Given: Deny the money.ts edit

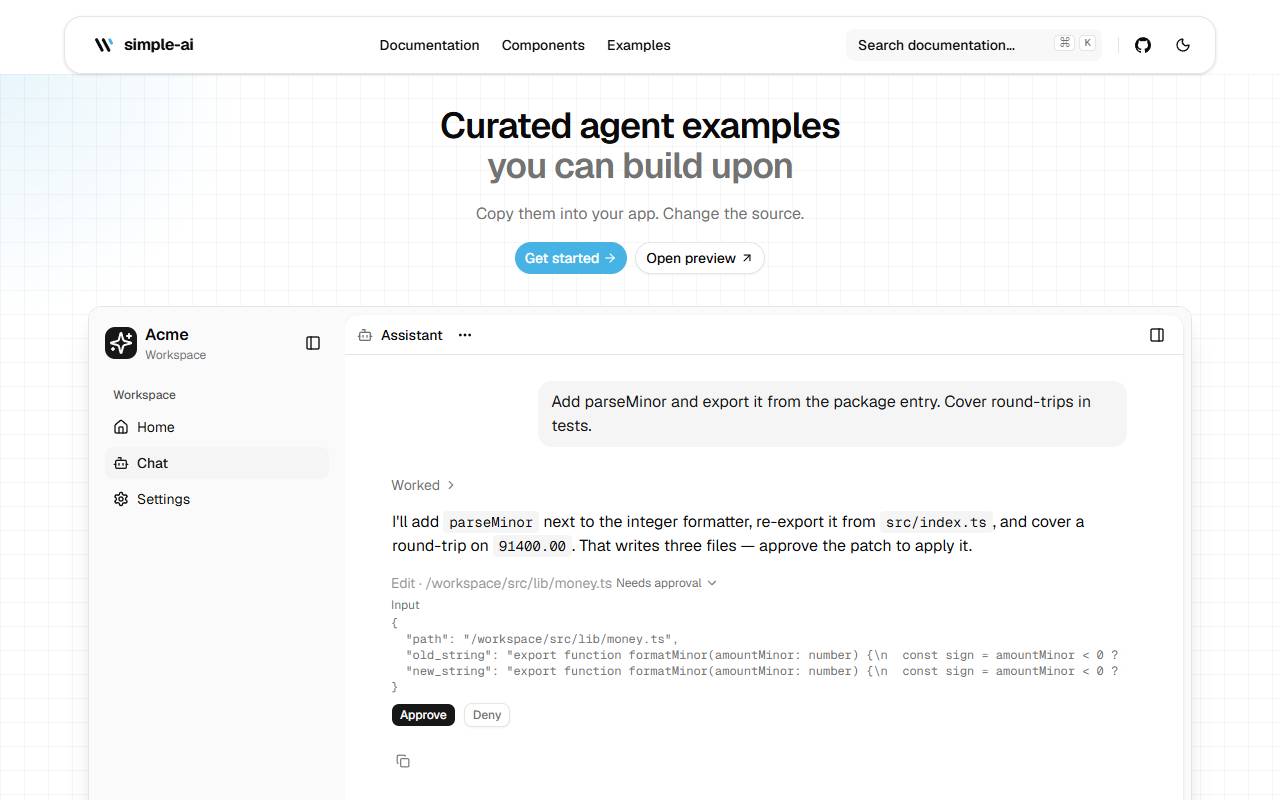Looking at the screenshot, I should (x=487, y=715).
